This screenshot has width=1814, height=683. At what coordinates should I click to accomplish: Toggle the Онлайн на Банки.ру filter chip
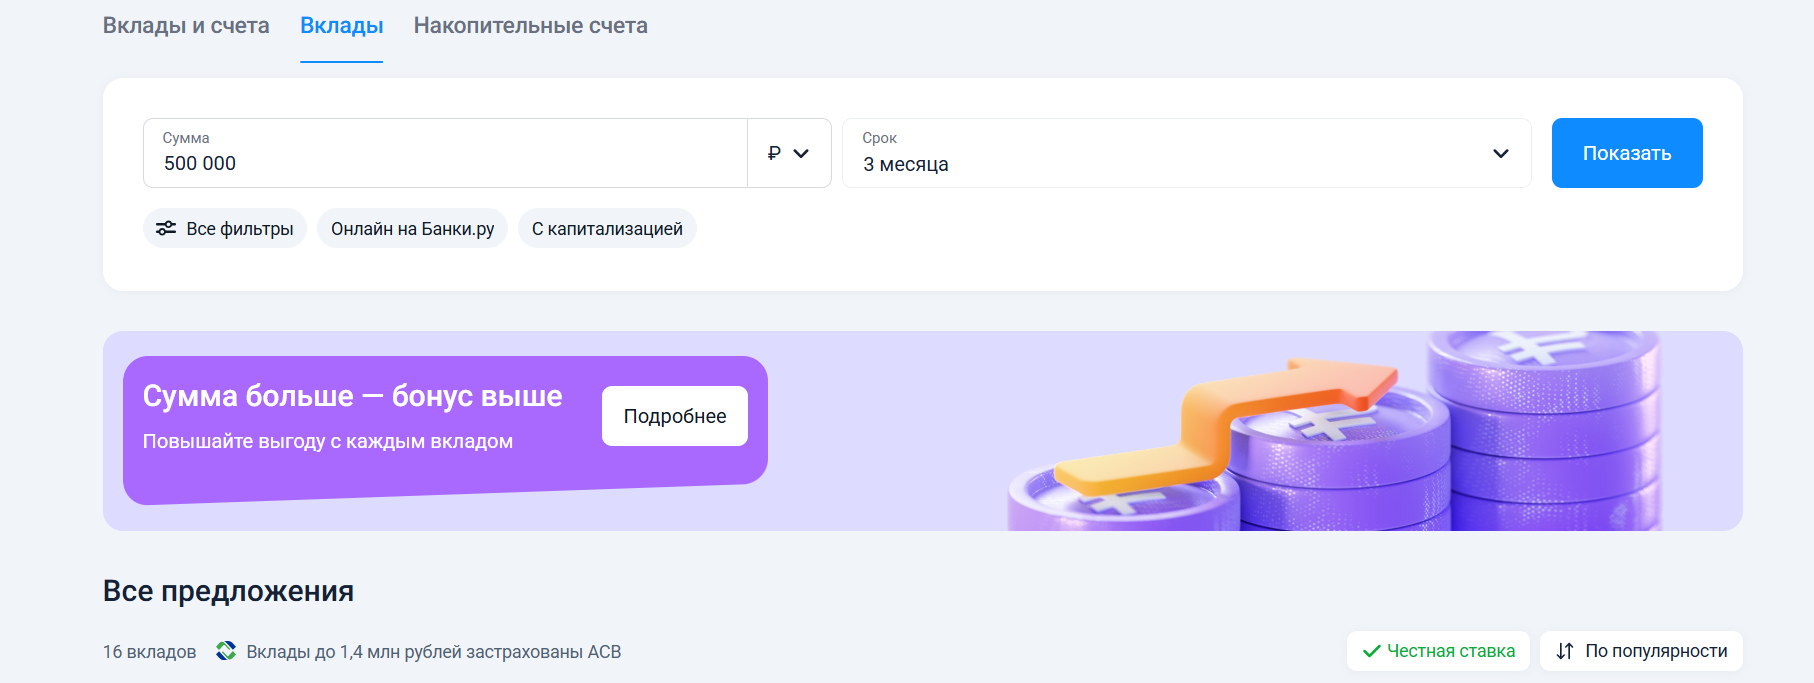click(x=412, y=229)
